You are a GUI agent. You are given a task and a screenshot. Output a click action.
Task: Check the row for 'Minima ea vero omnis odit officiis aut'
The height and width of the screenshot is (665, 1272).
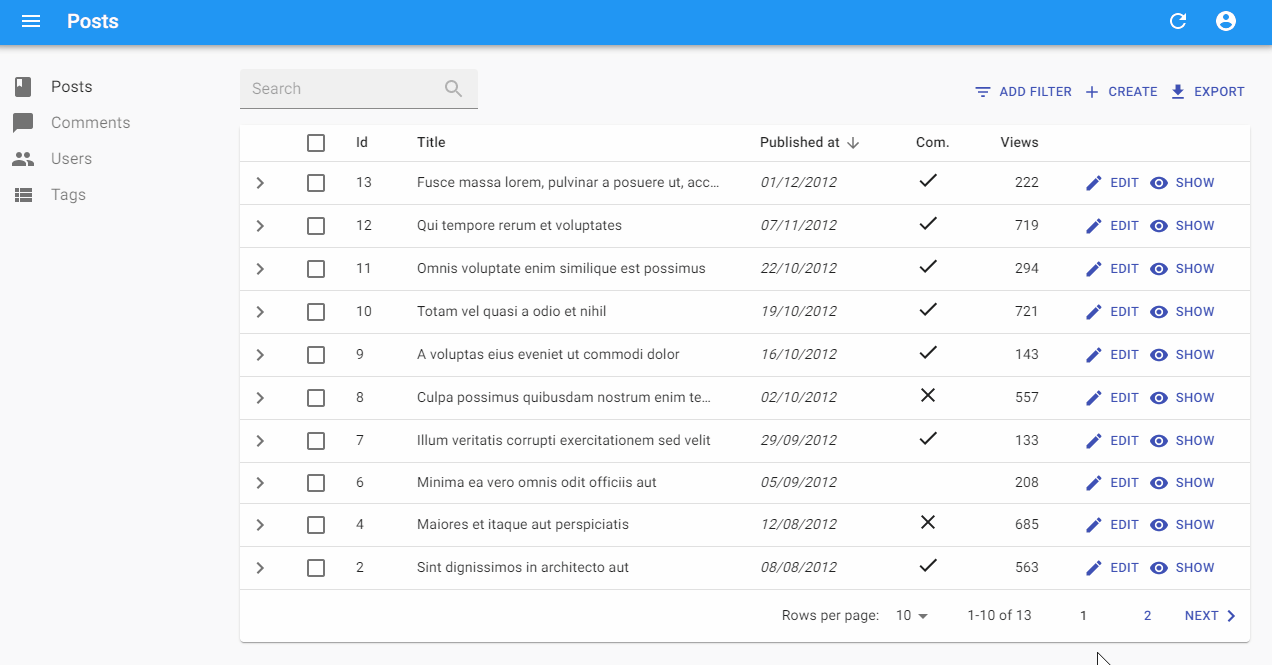click(316, 483)
